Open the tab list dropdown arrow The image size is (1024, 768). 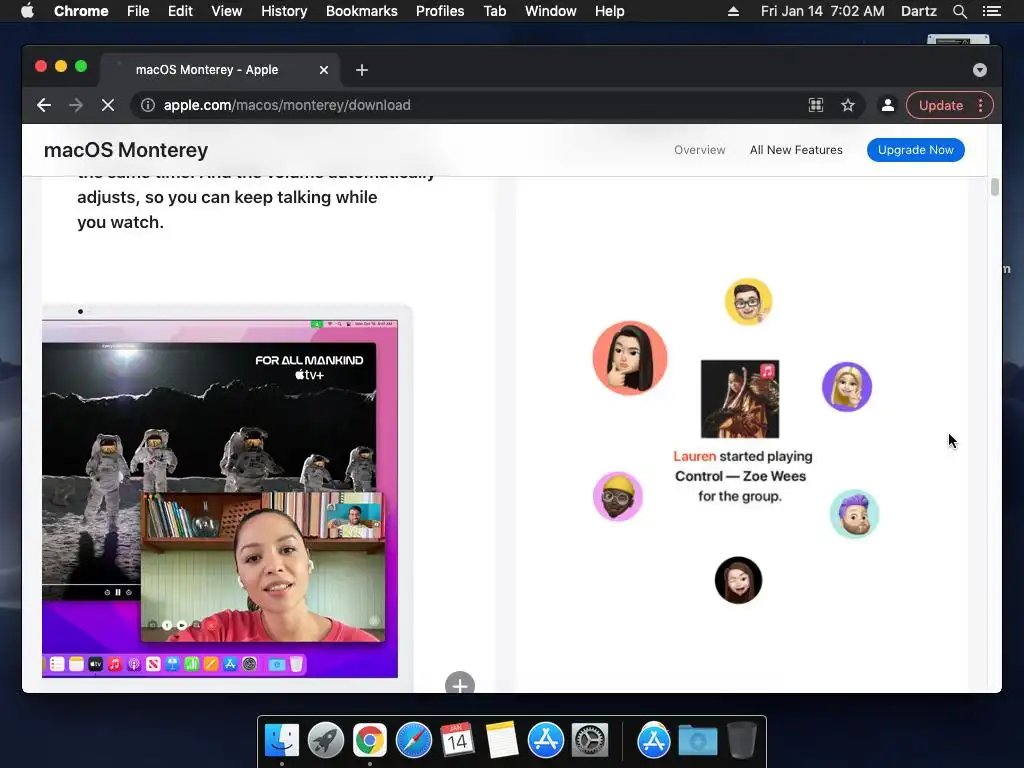980,70
